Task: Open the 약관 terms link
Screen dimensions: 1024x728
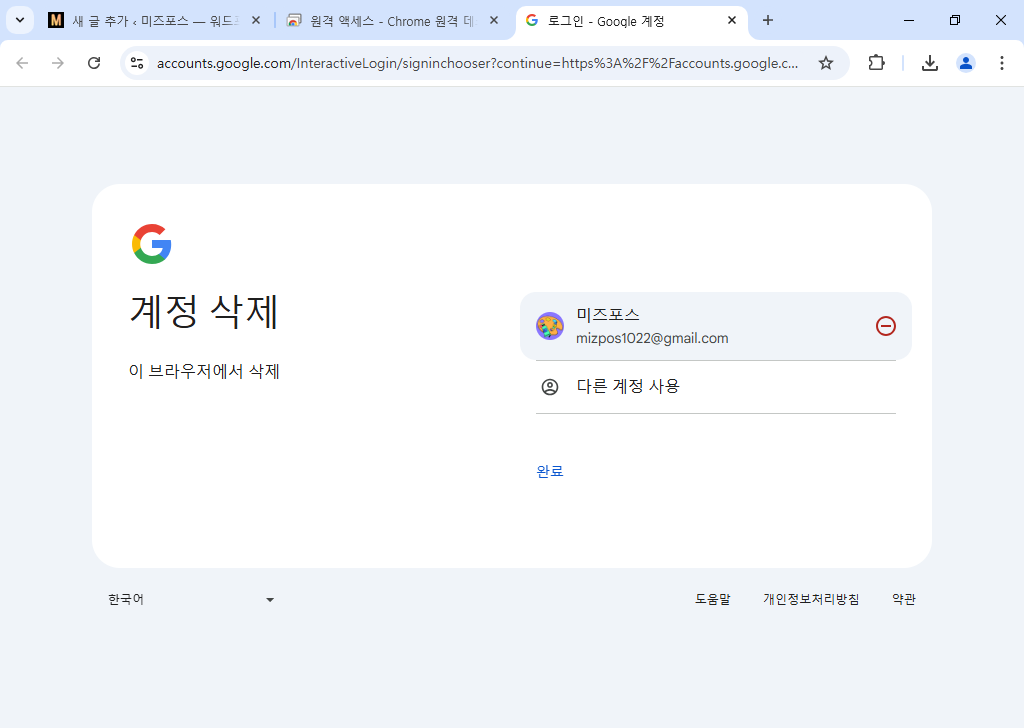Action: [x=904, y=599]
